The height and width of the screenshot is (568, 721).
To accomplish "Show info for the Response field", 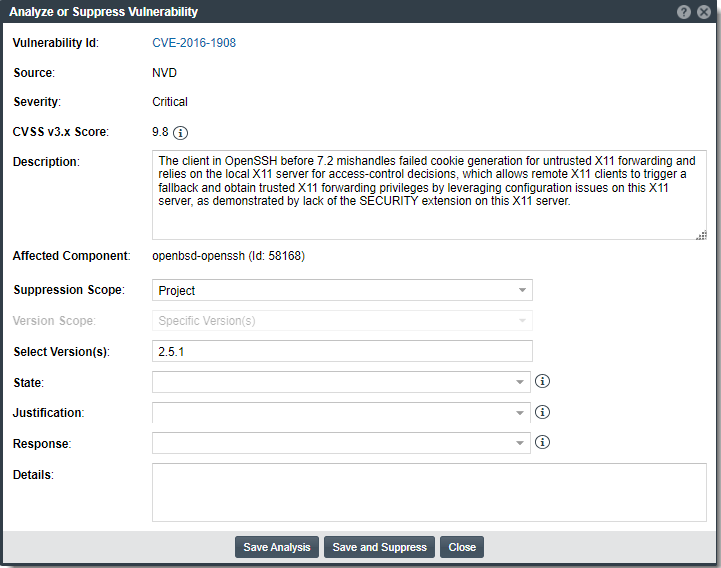I will [543, 443].
